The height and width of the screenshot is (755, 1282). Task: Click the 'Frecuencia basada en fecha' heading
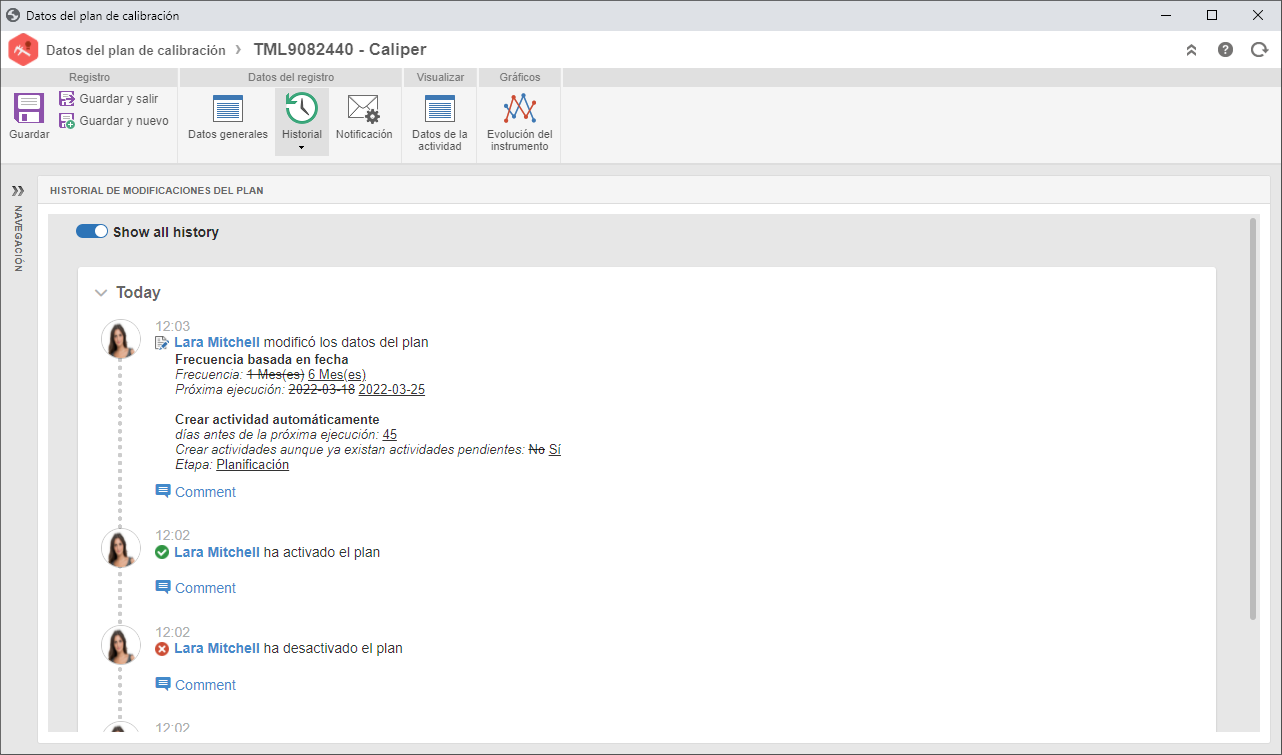tap(262, 360)
